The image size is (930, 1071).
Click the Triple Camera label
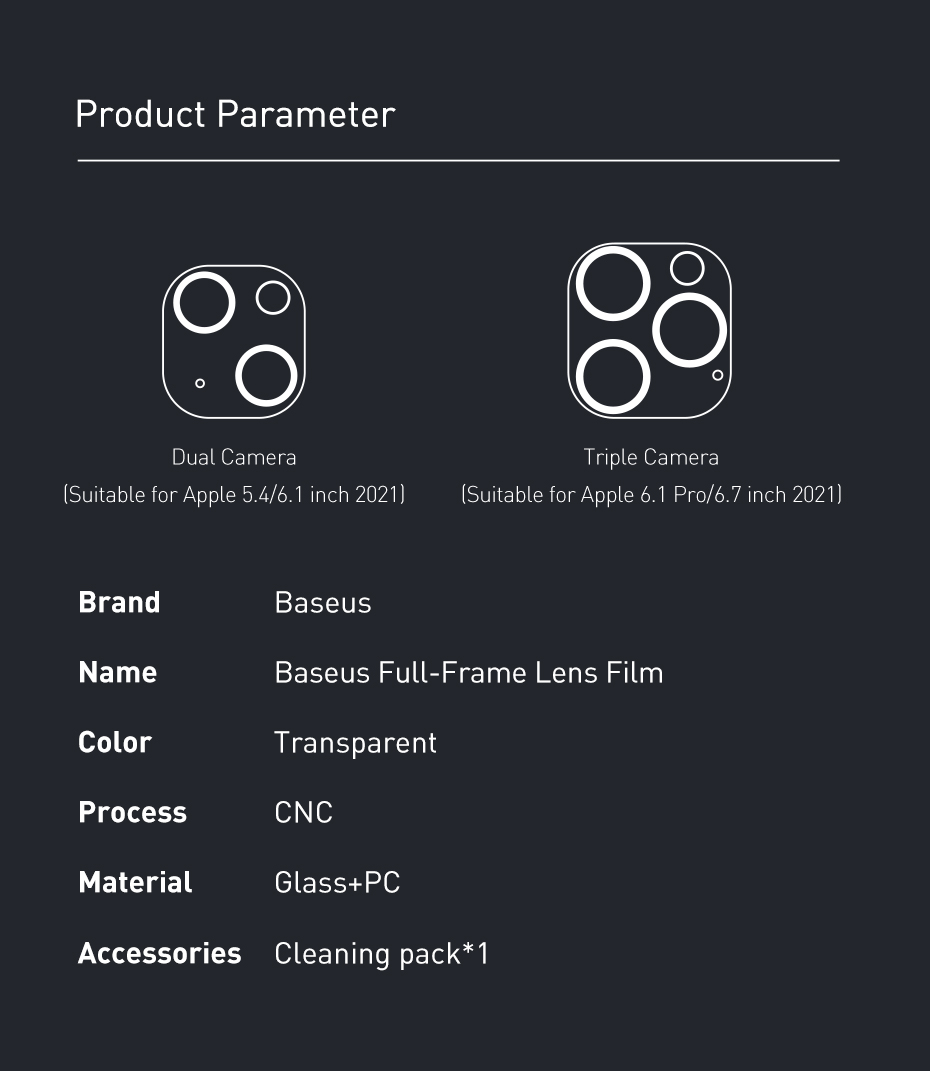(651, 457)
